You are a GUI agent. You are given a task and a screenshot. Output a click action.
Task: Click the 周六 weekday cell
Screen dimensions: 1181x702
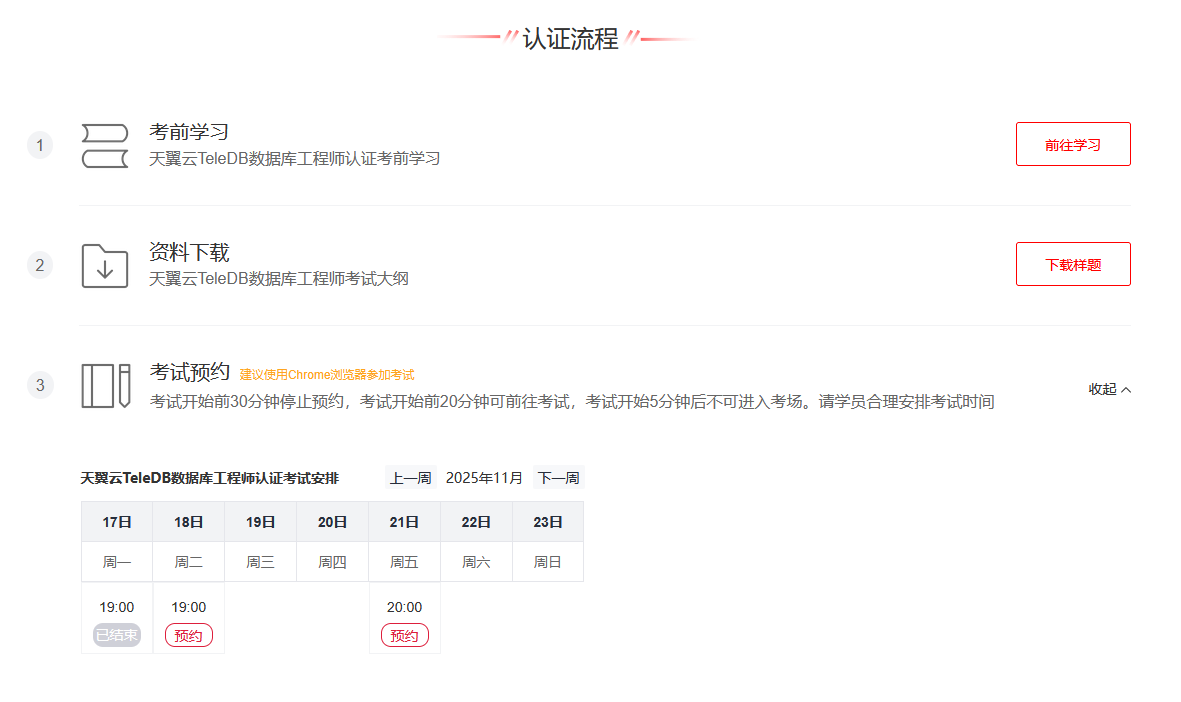click(x=476, y=562)
